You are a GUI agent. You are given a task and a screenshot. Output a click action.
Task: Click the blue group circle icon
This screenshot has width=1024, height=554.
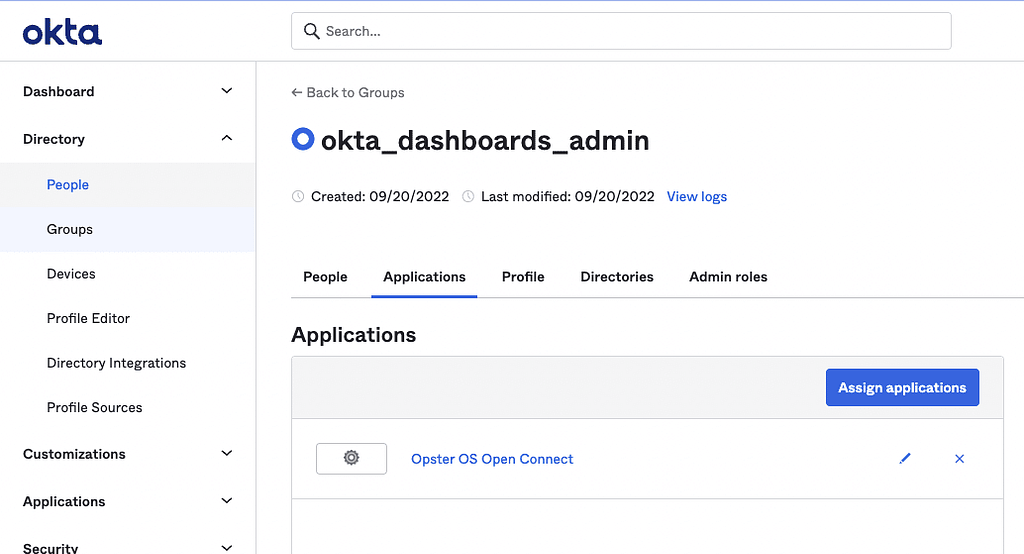click(302, 139)
